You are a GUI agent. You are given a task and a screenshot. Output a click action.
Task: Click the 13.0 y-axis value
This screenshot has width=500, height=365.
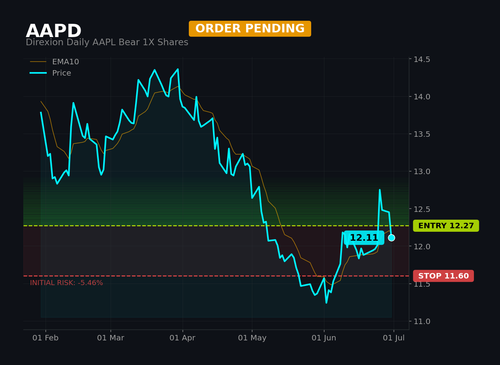click(422, 171)
